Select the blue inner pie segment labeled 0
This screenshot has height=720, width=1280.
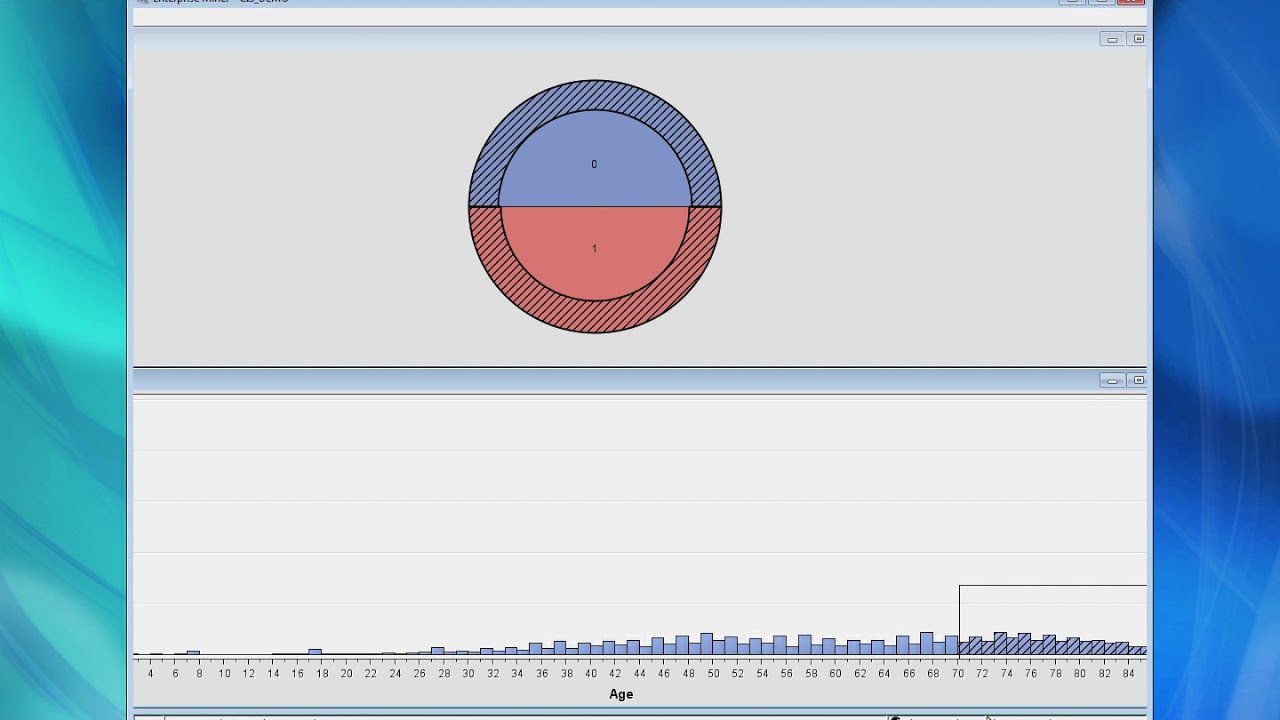tap(594, 160)
